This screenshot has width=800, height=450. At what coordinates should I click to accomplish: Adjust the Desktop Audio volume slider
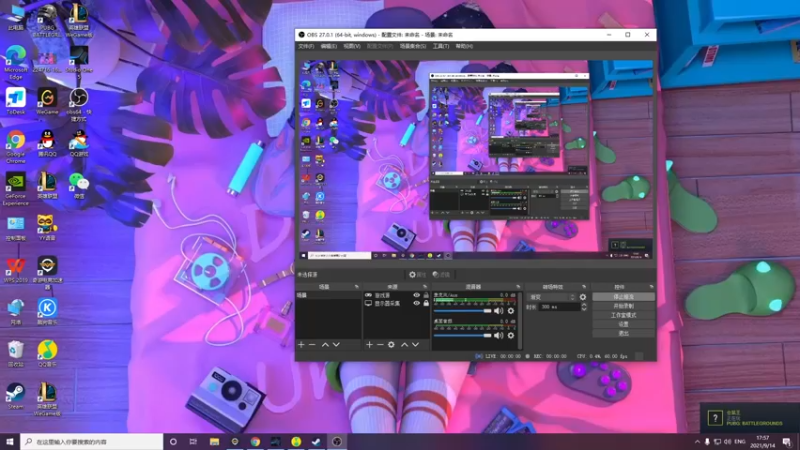tap(462, 335)
